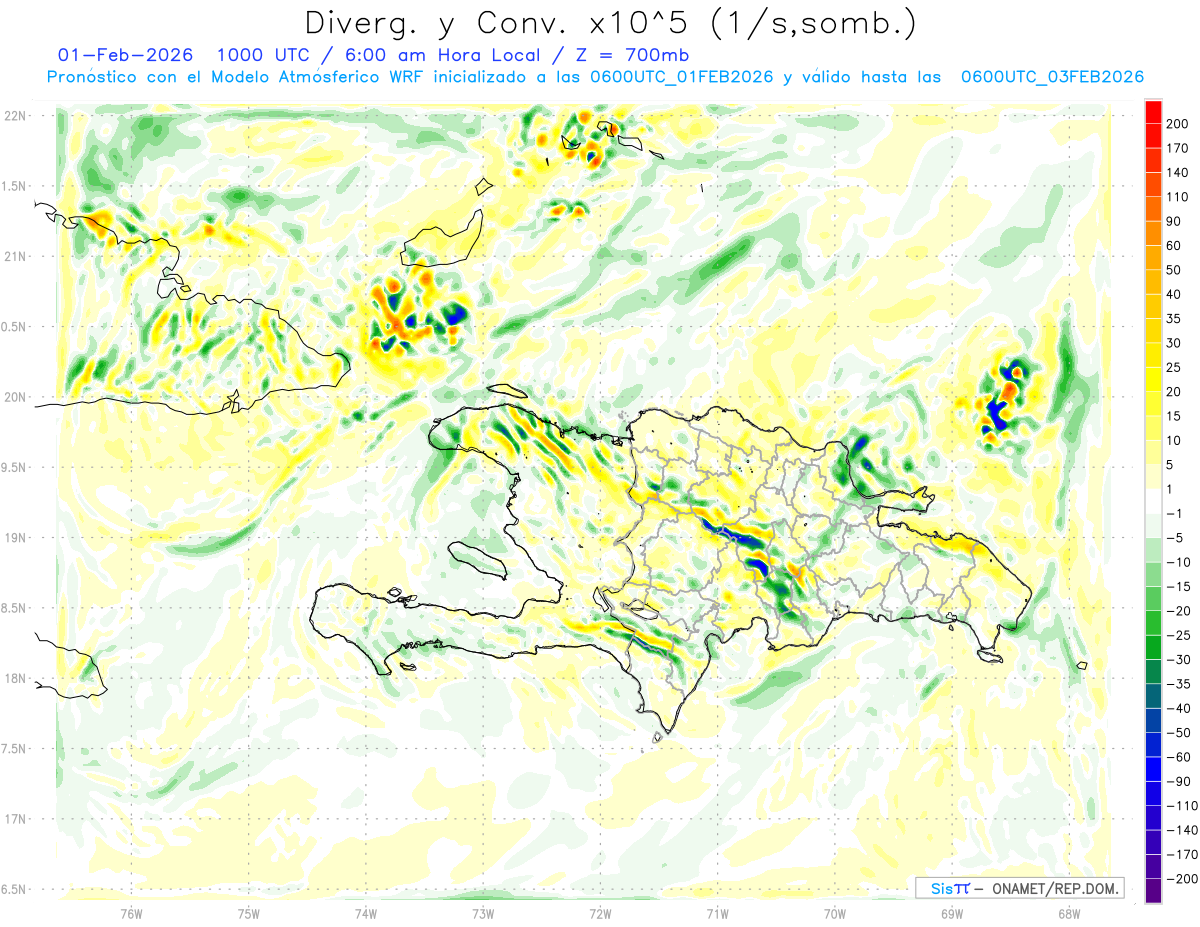Image resolution: width=1200 pixels, height=927 pixels.
Task: Click the '76W' longitude label
Action: [131, 913]
